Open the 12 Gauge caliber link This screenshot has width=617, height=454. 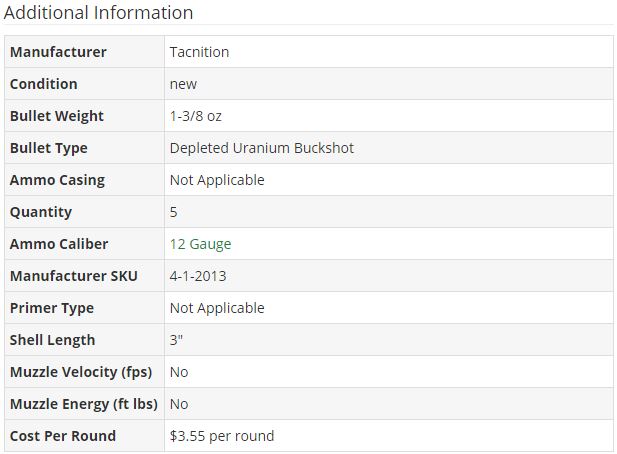point(200,244)
